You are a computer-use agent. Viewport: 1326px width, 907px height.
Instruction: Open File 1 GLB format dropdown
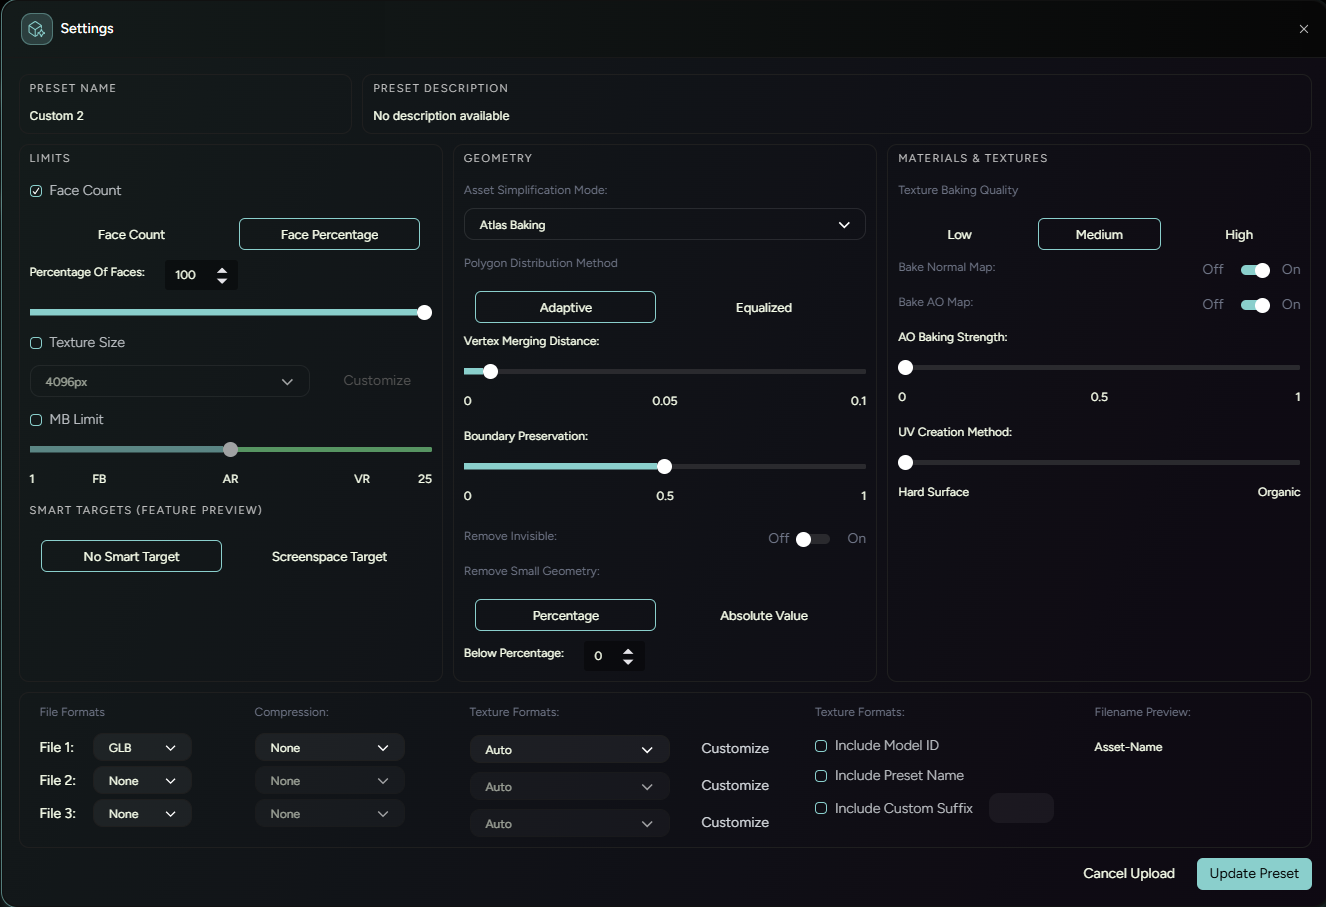[x=142, y=748]
